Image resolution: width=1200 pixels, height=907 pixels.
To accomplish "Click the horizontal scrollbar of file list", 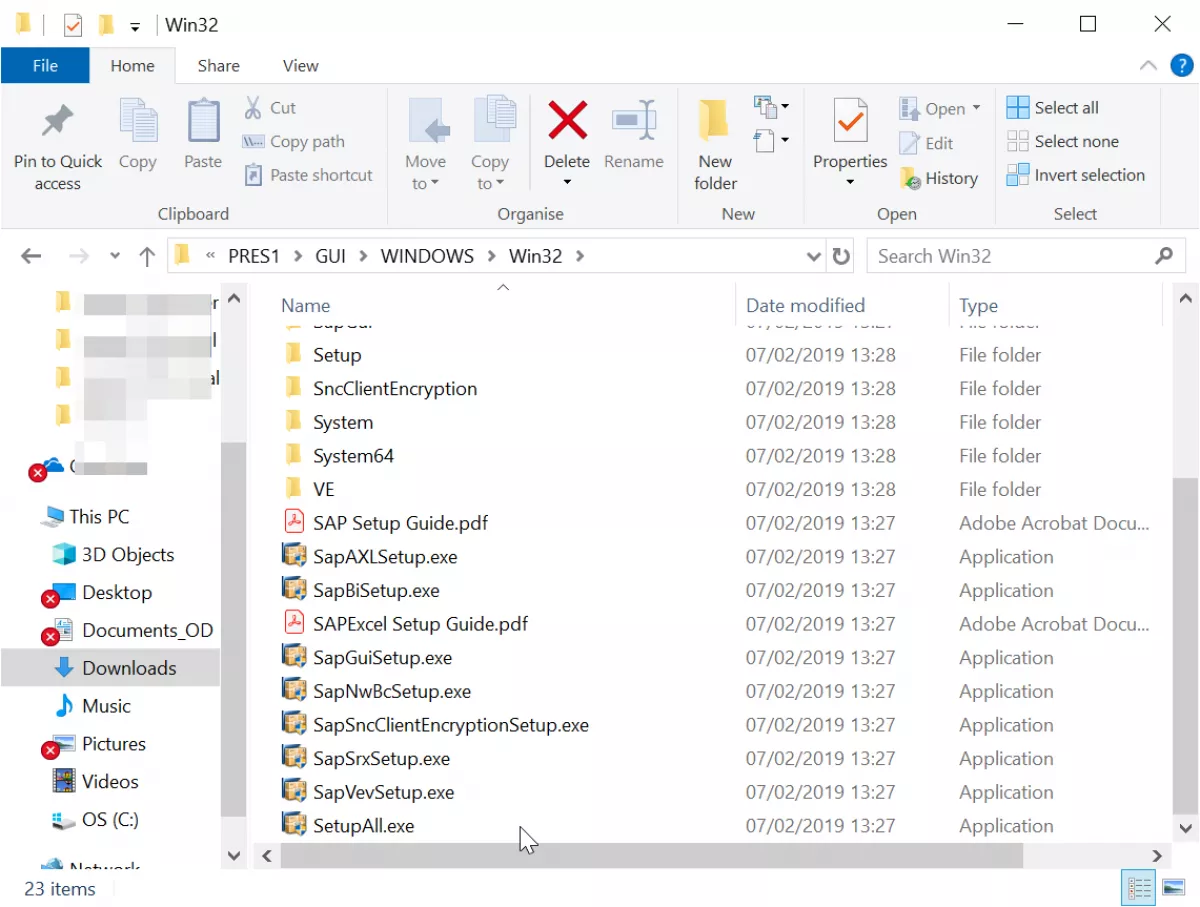I will pyautogui.click(x=652, y=856).
